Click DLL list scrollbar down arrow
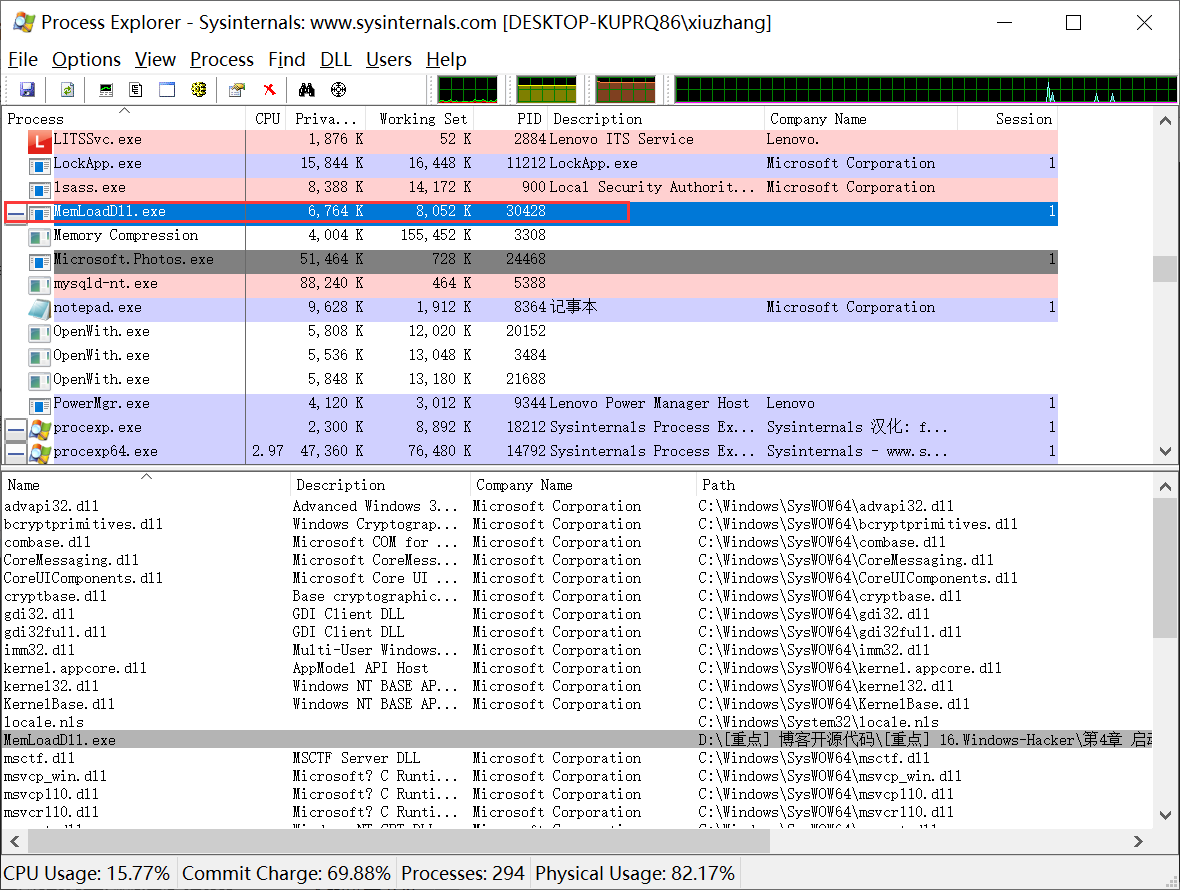Image resolution: width=1180 pixels, height=890 pixels. (x=1165, y=816)
